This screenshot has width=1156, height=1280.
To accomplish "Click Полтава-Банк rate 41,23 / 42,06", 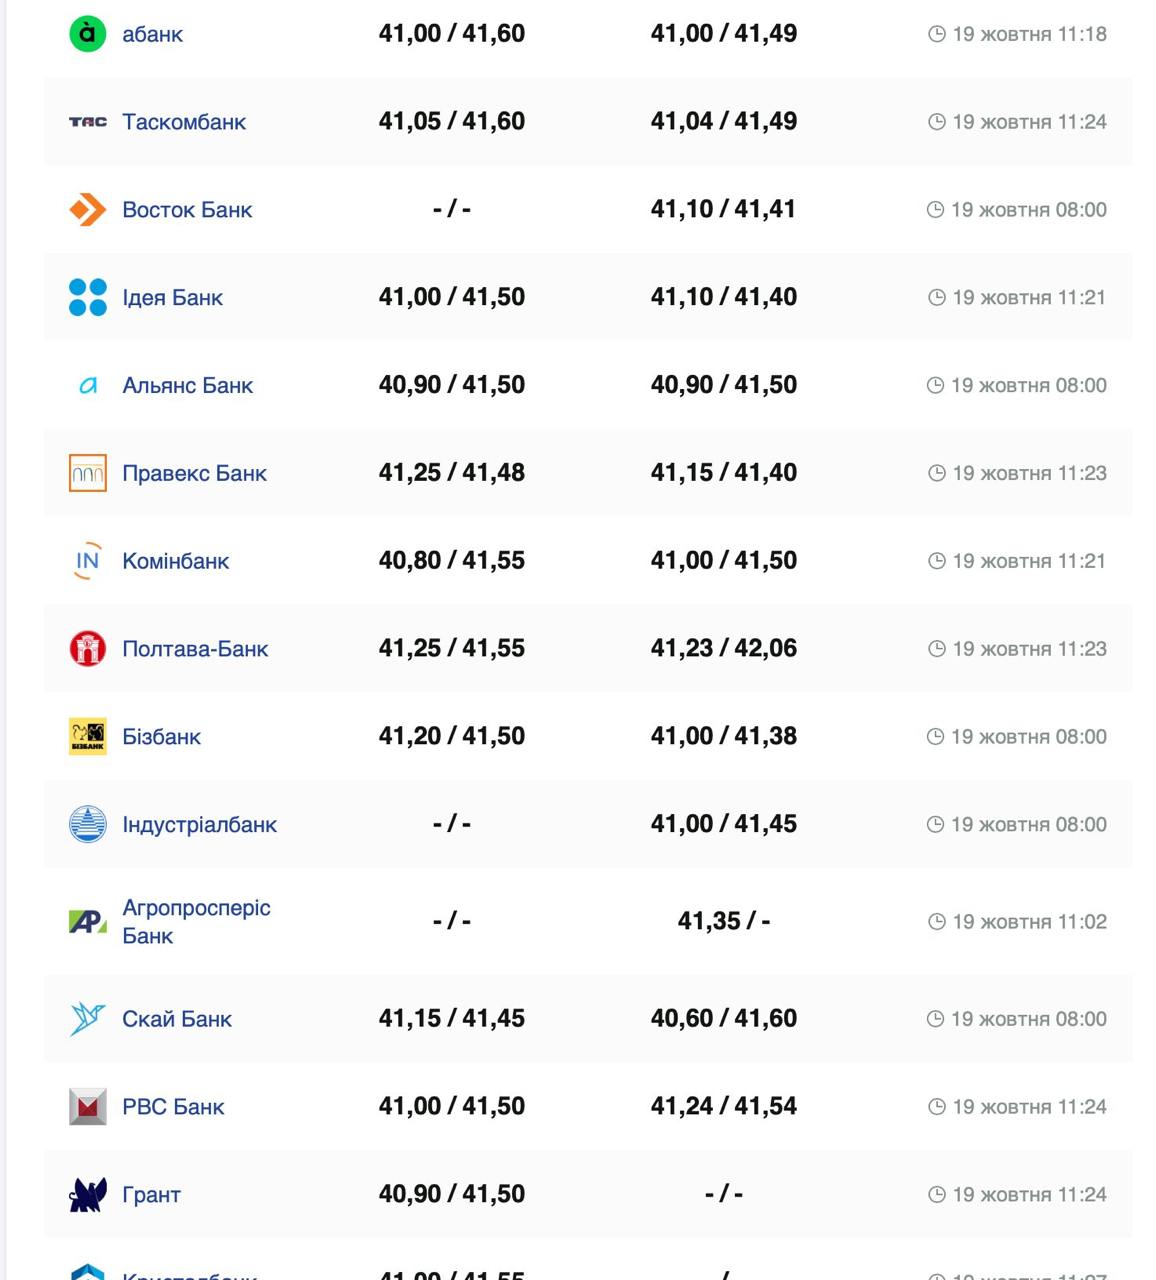I will [723, 649].
